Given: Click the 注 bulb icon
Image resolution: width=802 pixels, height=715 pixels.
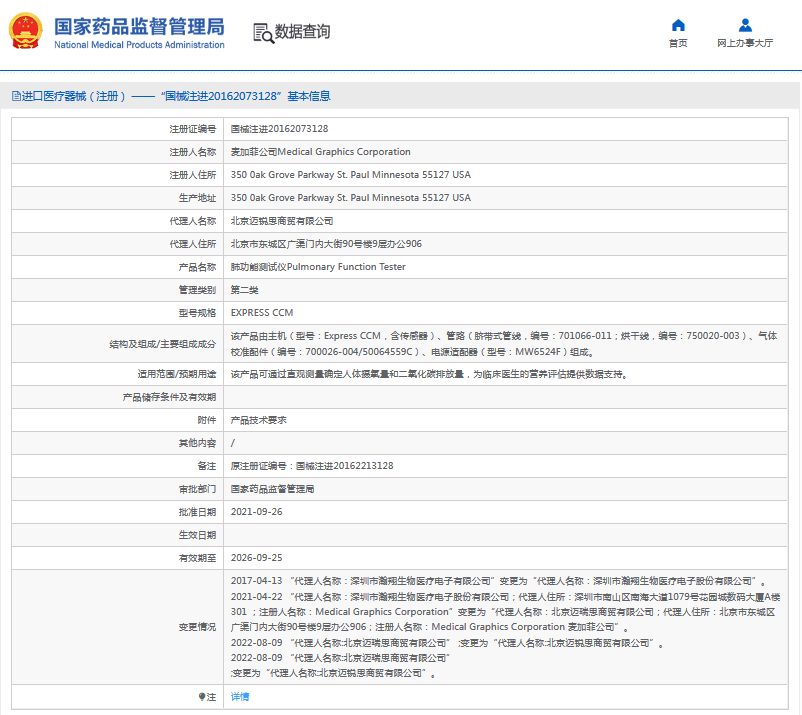Looking at the screenshot, I should pos(202,697).
